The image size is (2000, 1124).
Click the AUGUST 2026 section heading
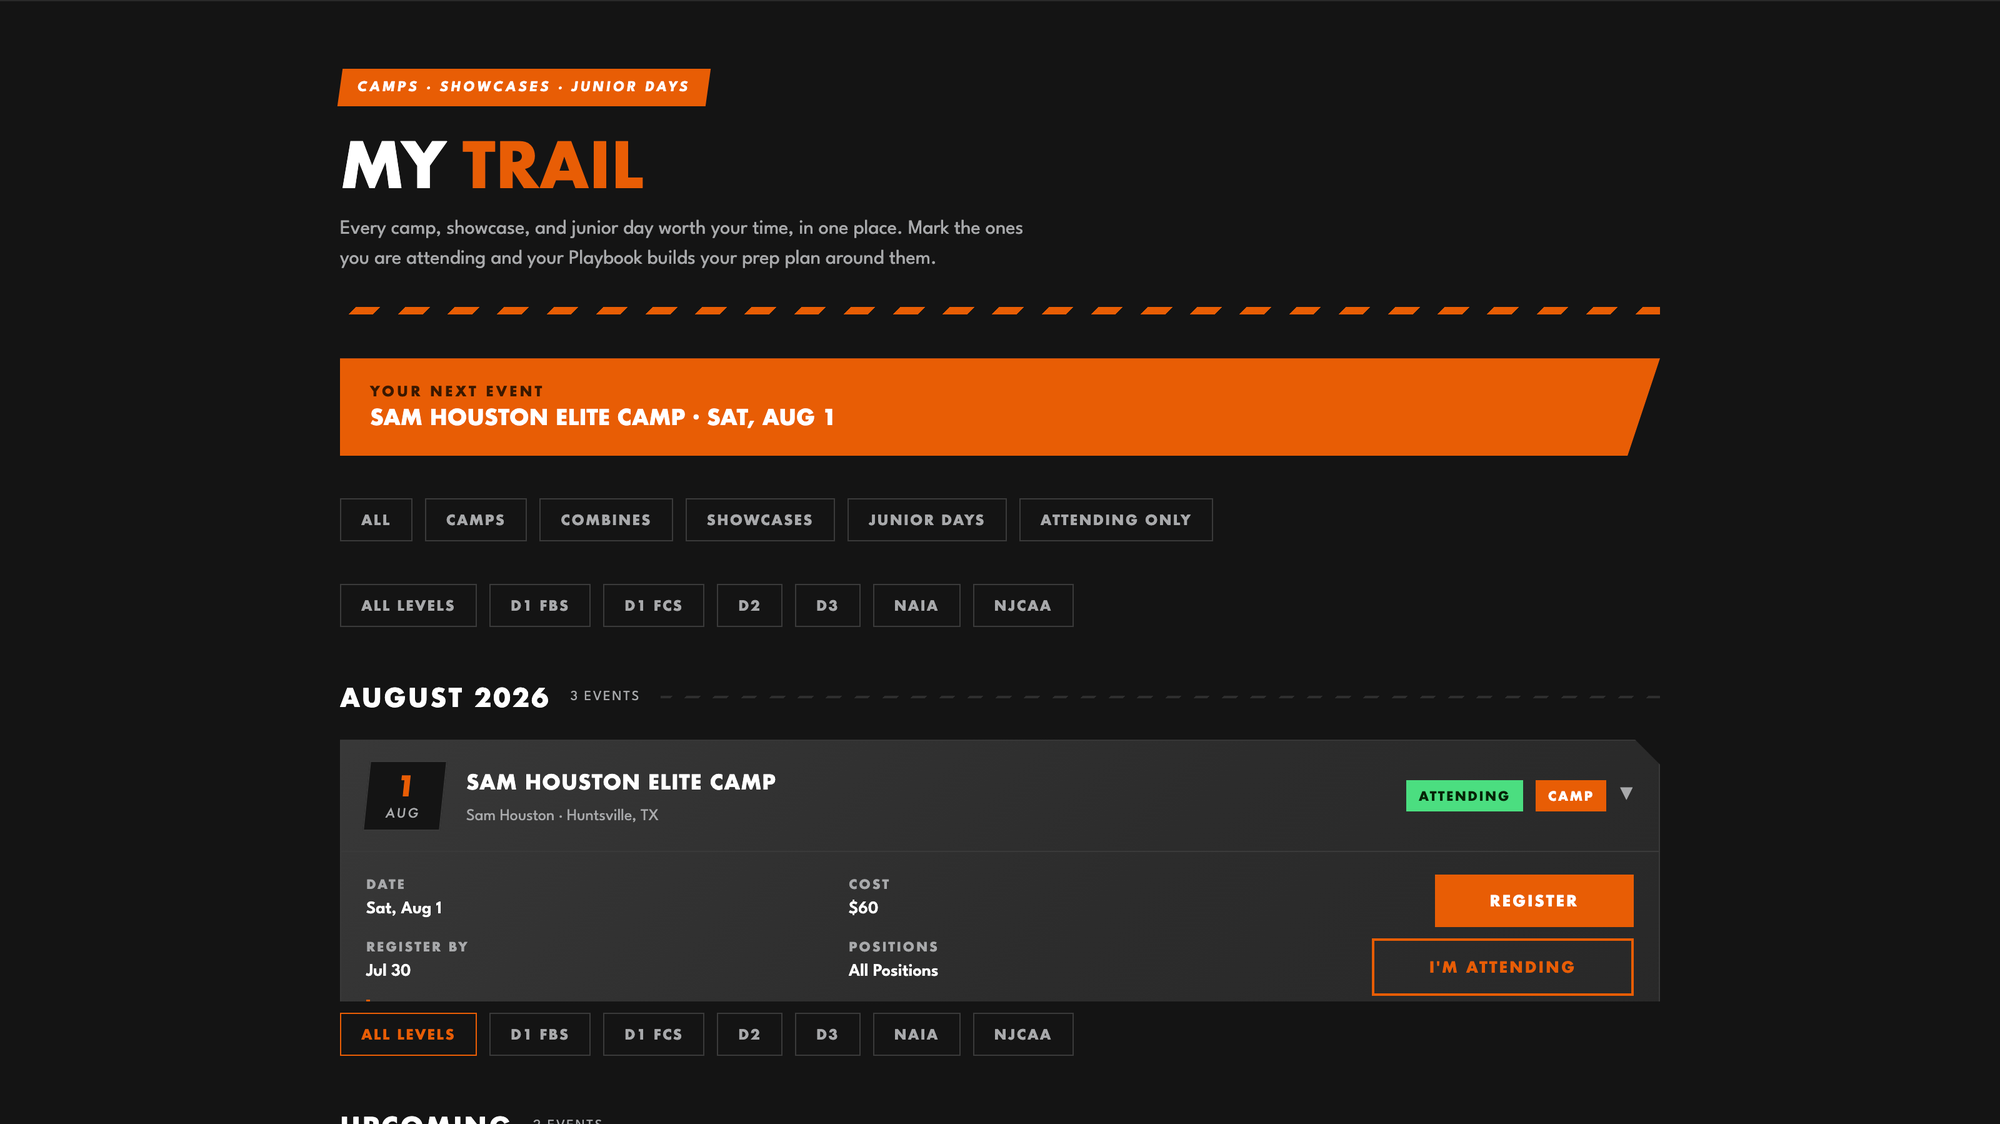tap(444, 698)
